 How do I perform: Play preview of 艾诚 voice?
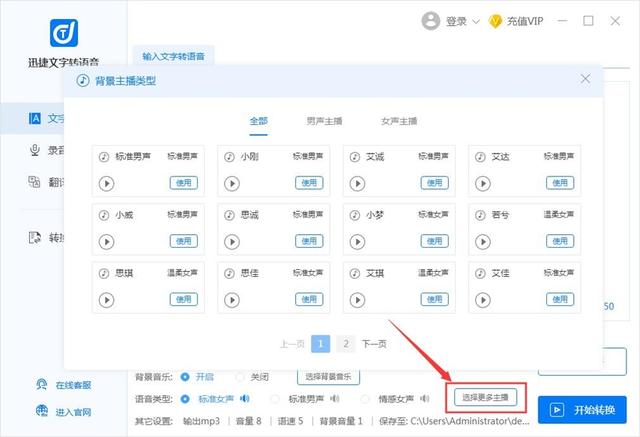[x=358, y=184]
